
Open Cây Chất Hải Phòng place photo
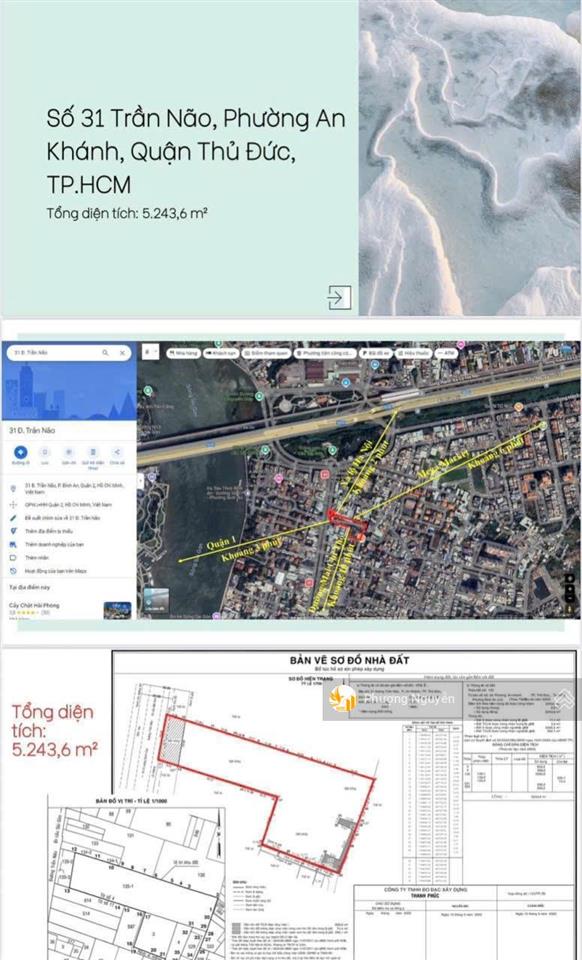117,610
